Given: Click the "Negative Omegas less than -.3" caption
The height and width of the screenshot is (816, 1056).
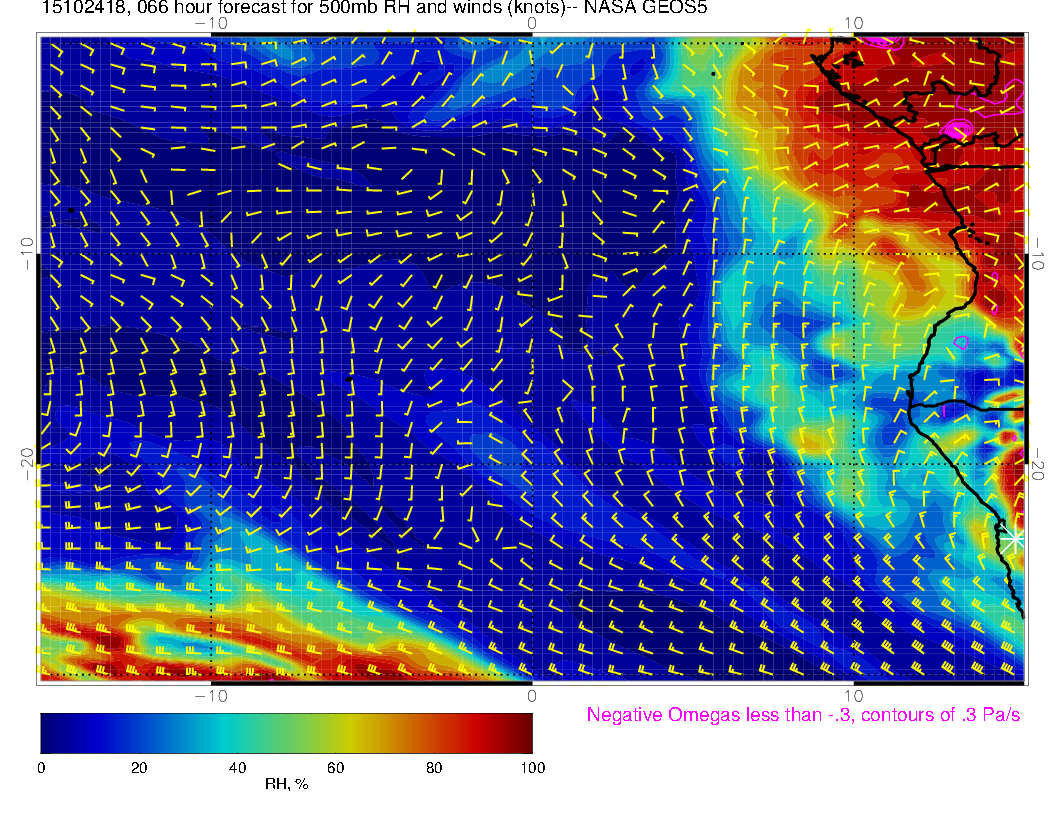Looking at the screenshot, I should coord(803,714).
